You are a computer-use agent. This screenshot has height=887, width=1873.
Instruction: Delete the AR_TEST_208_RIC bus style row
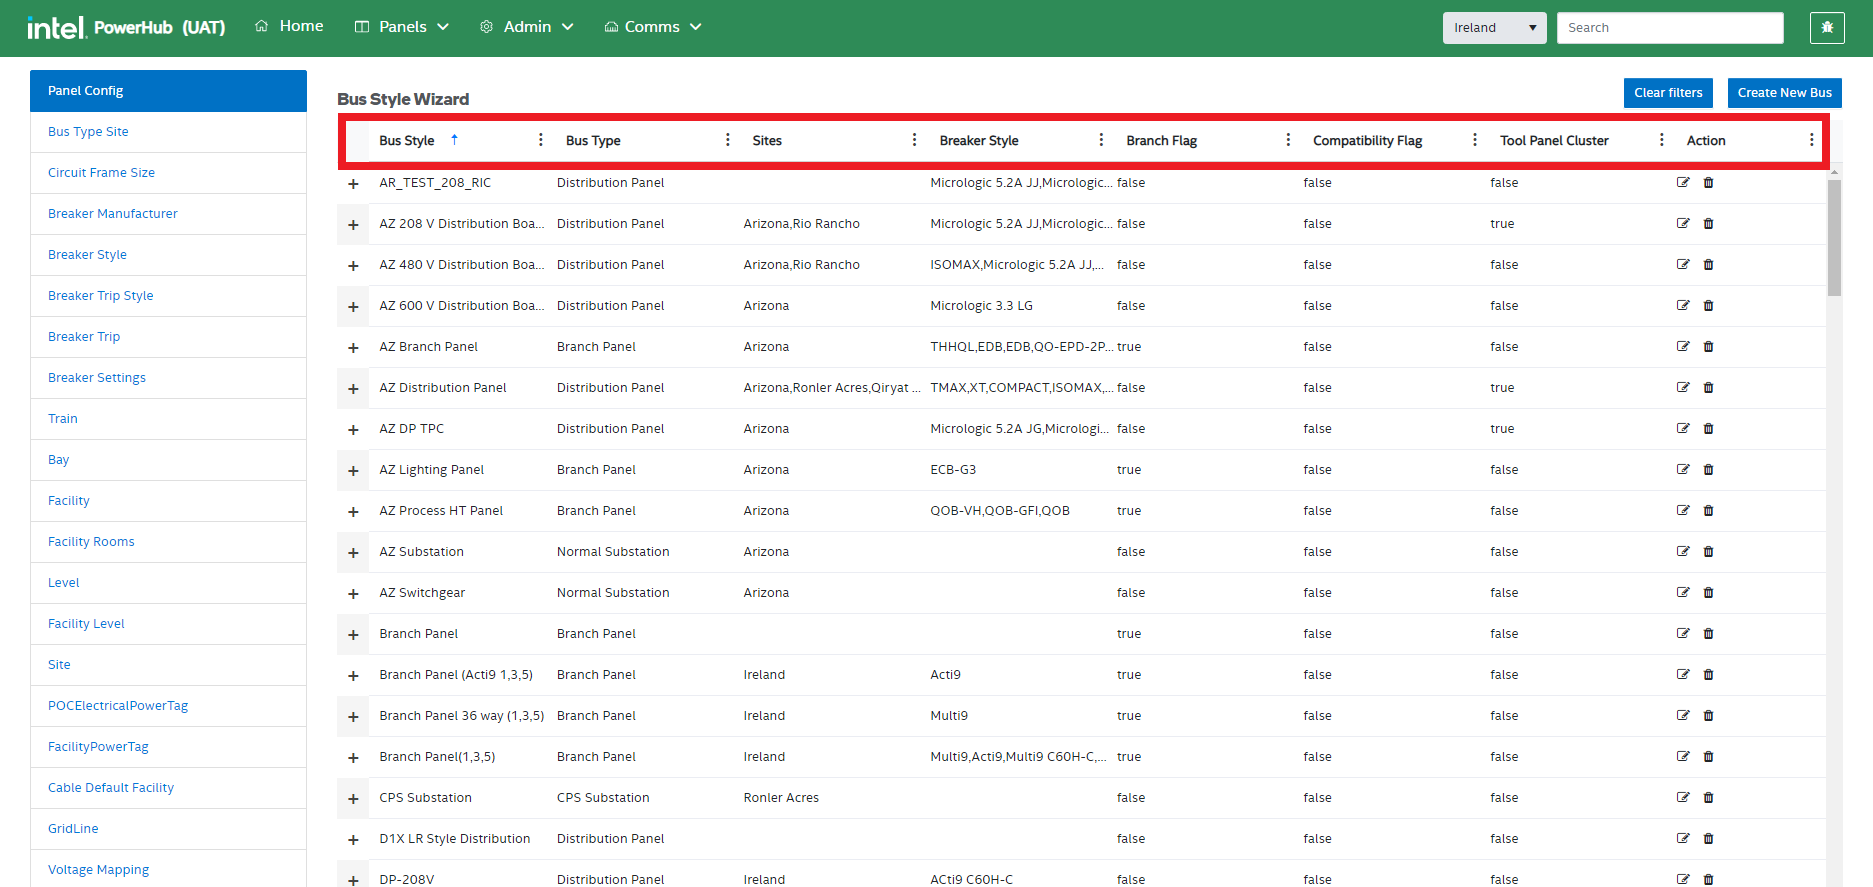[x=1708, y=183]
